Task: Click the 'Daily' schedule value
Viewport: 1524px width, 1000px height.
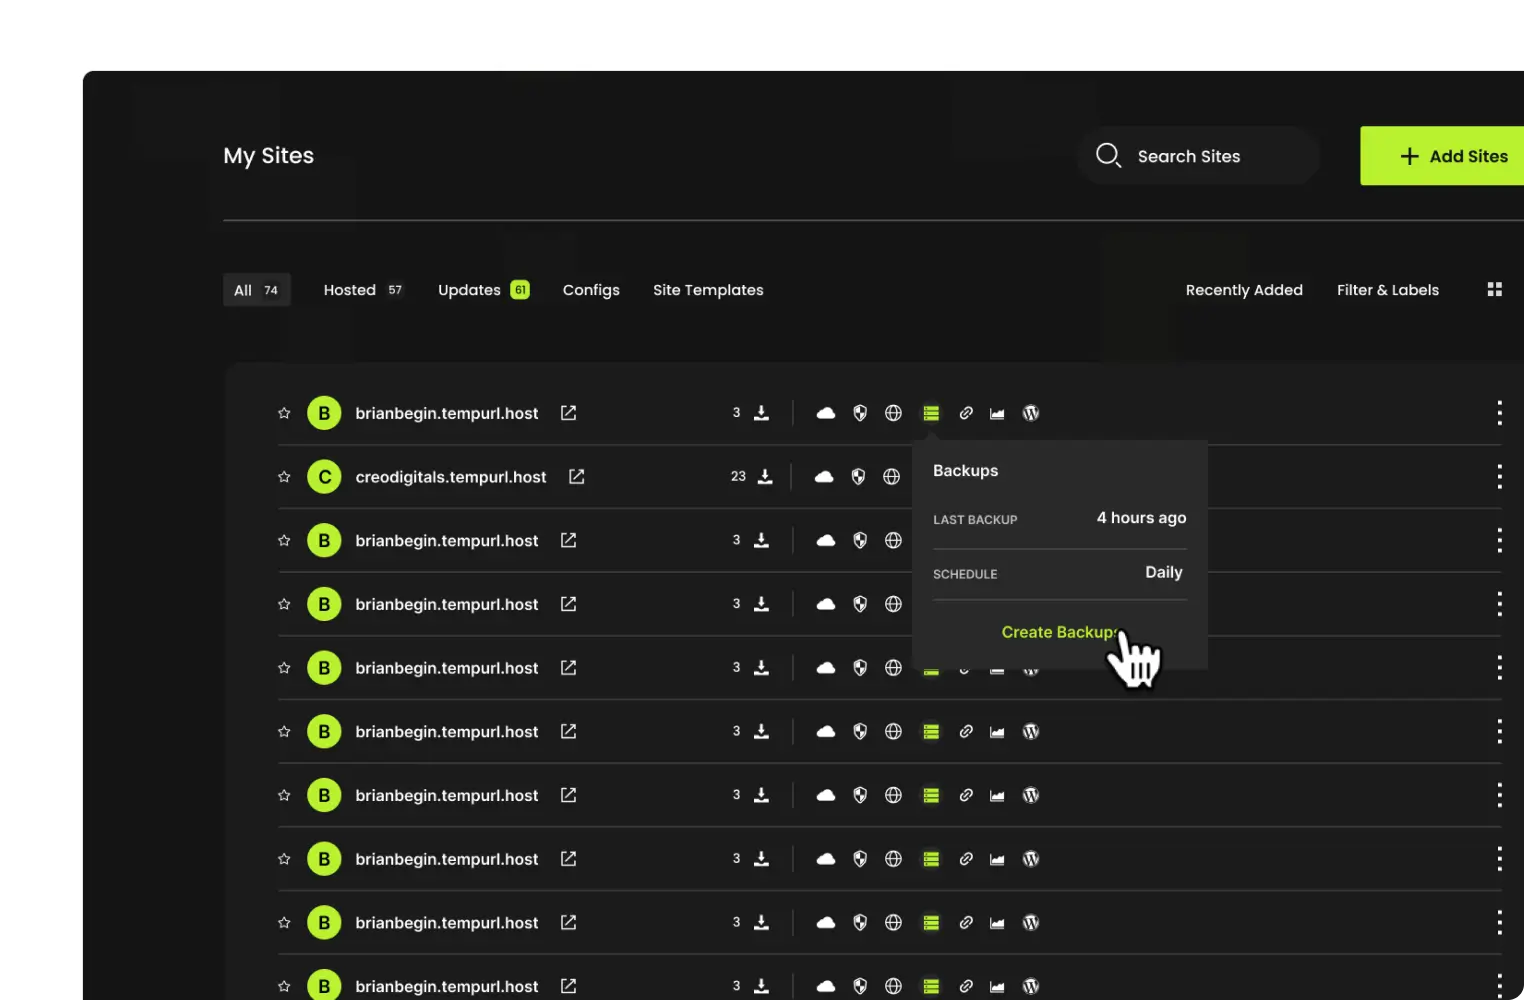Action: (1164, 572)
